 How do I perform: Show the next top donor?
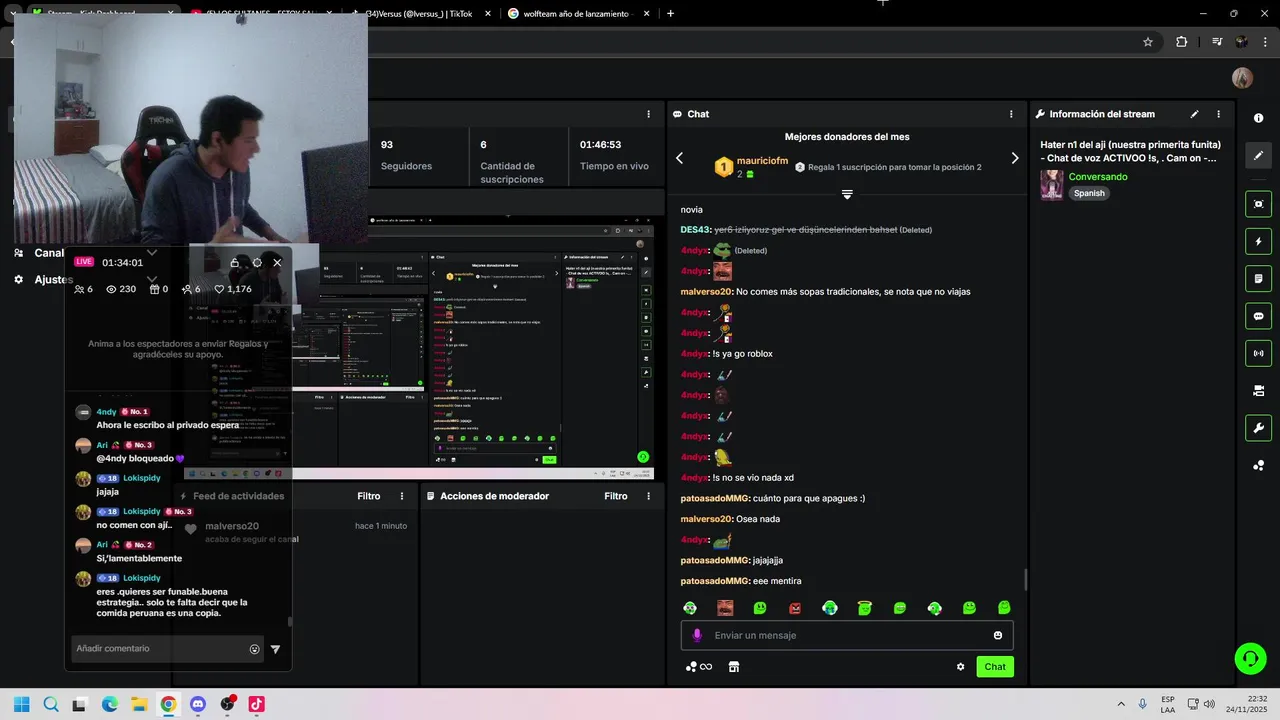[x=1015, y=158]
